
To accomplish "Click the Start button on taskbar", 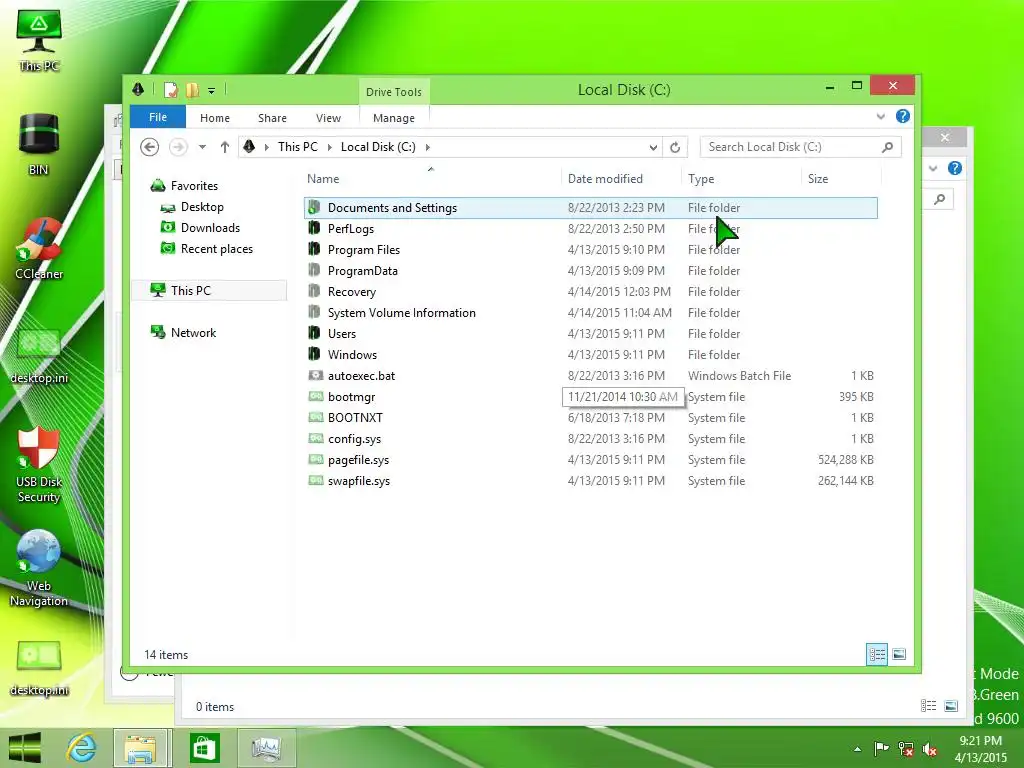I will tap(25, 748).
